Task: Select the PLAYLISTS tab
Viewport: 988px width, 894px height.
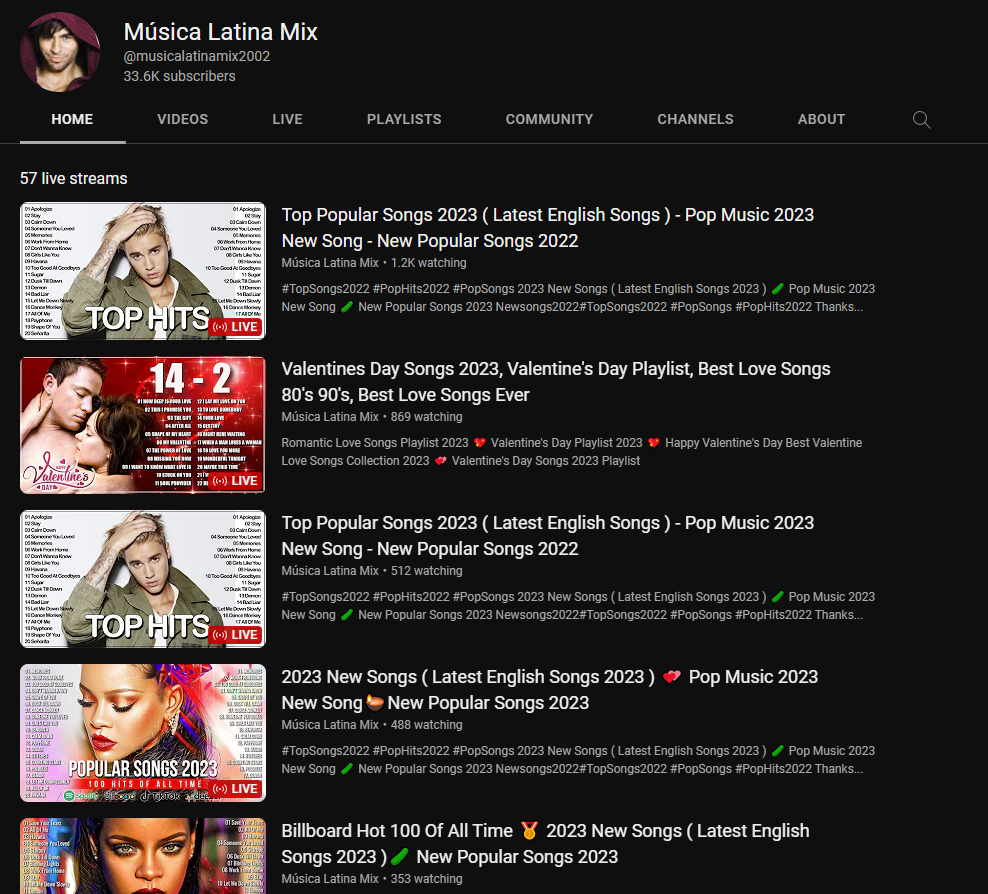Action: click(x=404, y=119)
